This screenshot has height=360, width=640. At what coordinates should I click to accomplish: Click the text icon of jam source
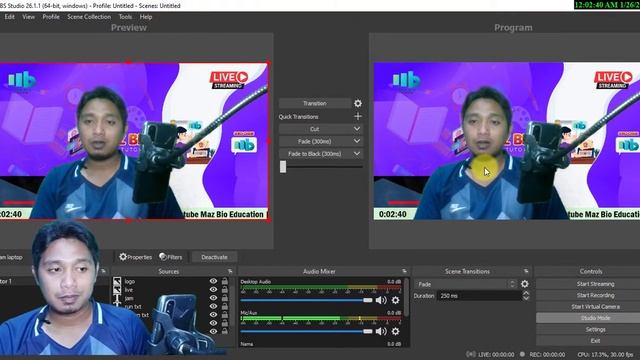tap(117, 299)
